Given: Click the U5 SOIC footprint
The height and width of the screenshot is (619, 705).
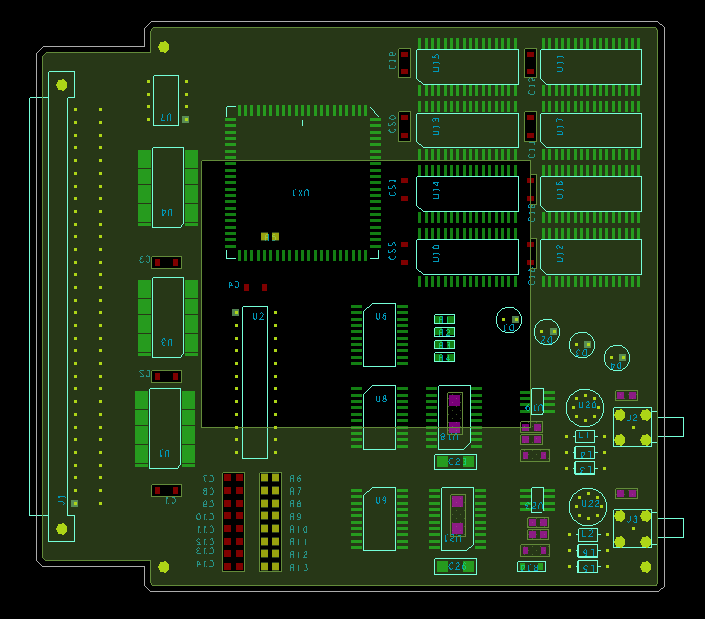Looking at the screenshot, I should click(x=379, y=335).
